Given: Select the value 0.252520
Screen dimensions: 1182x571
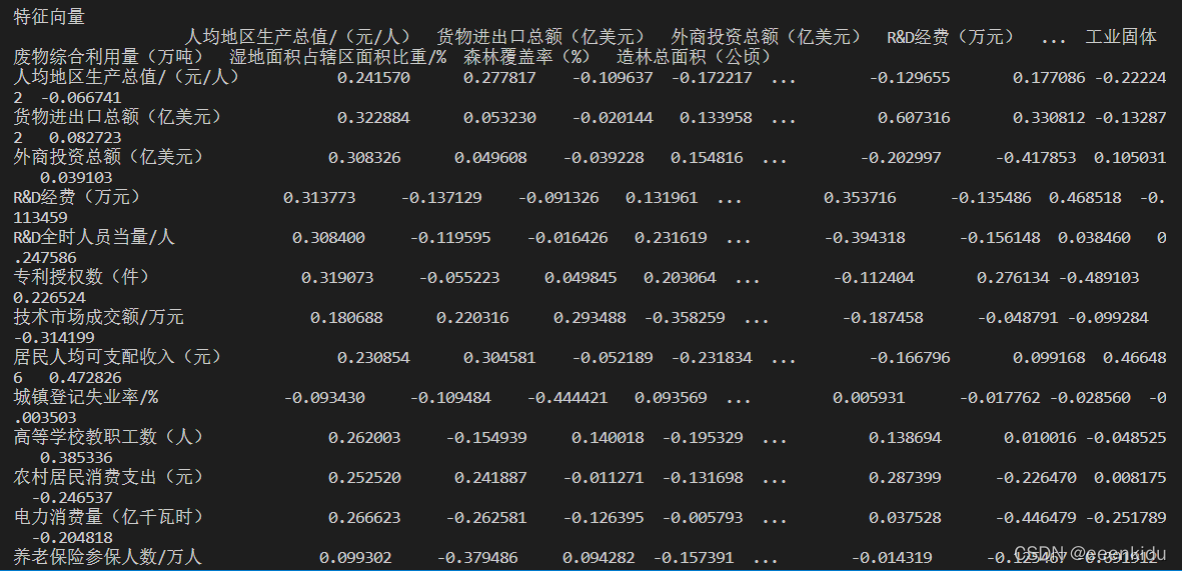Looking at the screenshot, I should (365, 477).
